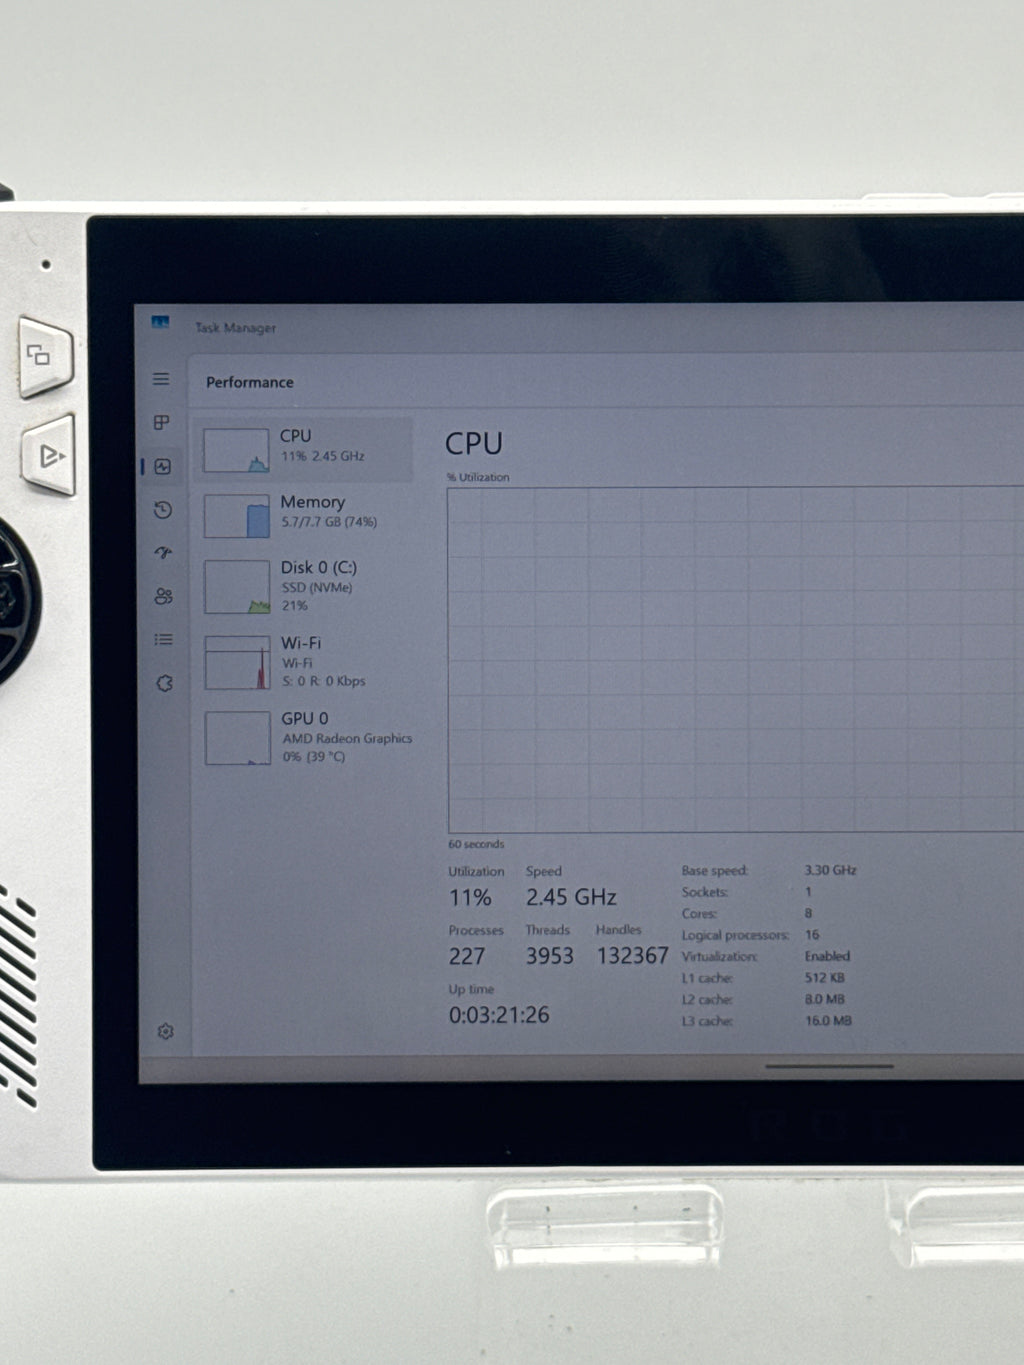Click the Memory mini graph thumbnail
This screenshot has width=1024, height=1365.
[x=237, y=516]
